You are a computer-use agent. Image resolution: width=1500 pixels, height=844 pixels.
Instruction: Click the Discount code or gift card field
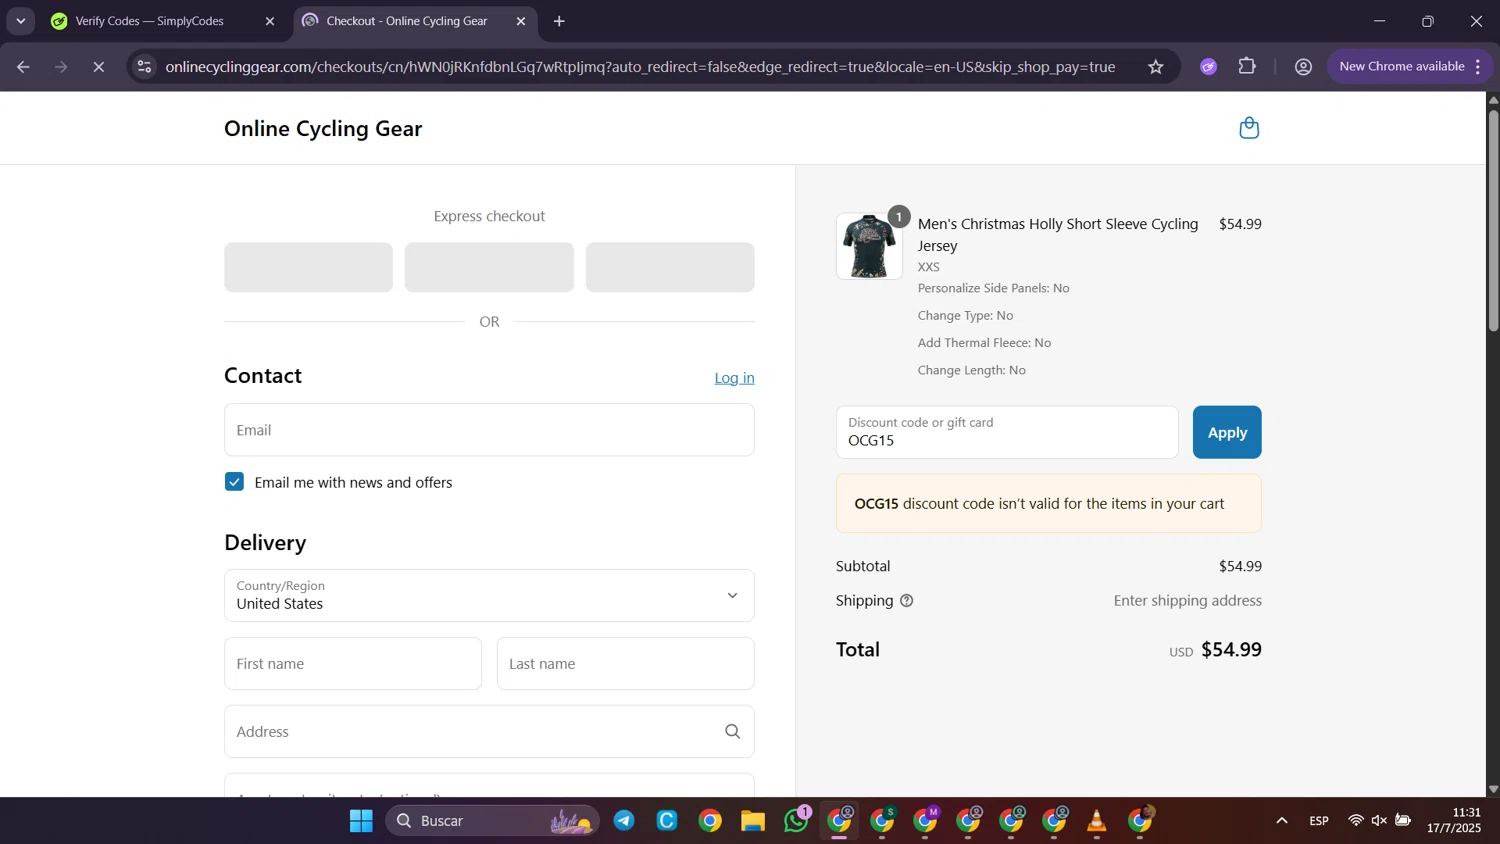click(1007, 432)
